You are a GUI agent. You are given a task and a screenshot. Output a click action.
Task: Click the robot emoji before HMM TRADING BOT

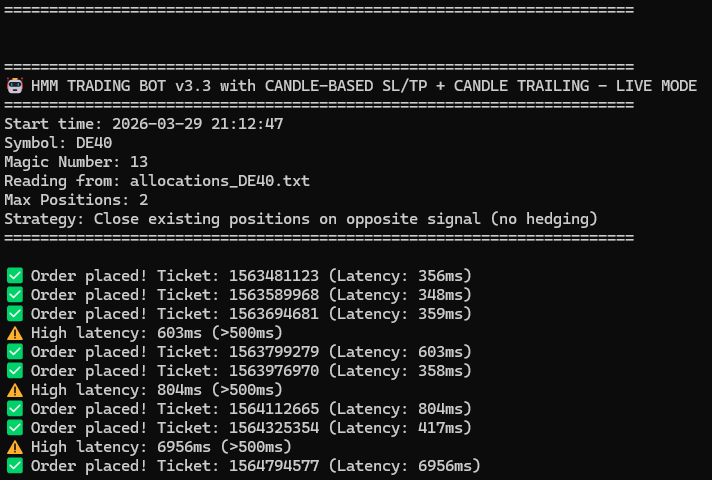coord(15,86)
